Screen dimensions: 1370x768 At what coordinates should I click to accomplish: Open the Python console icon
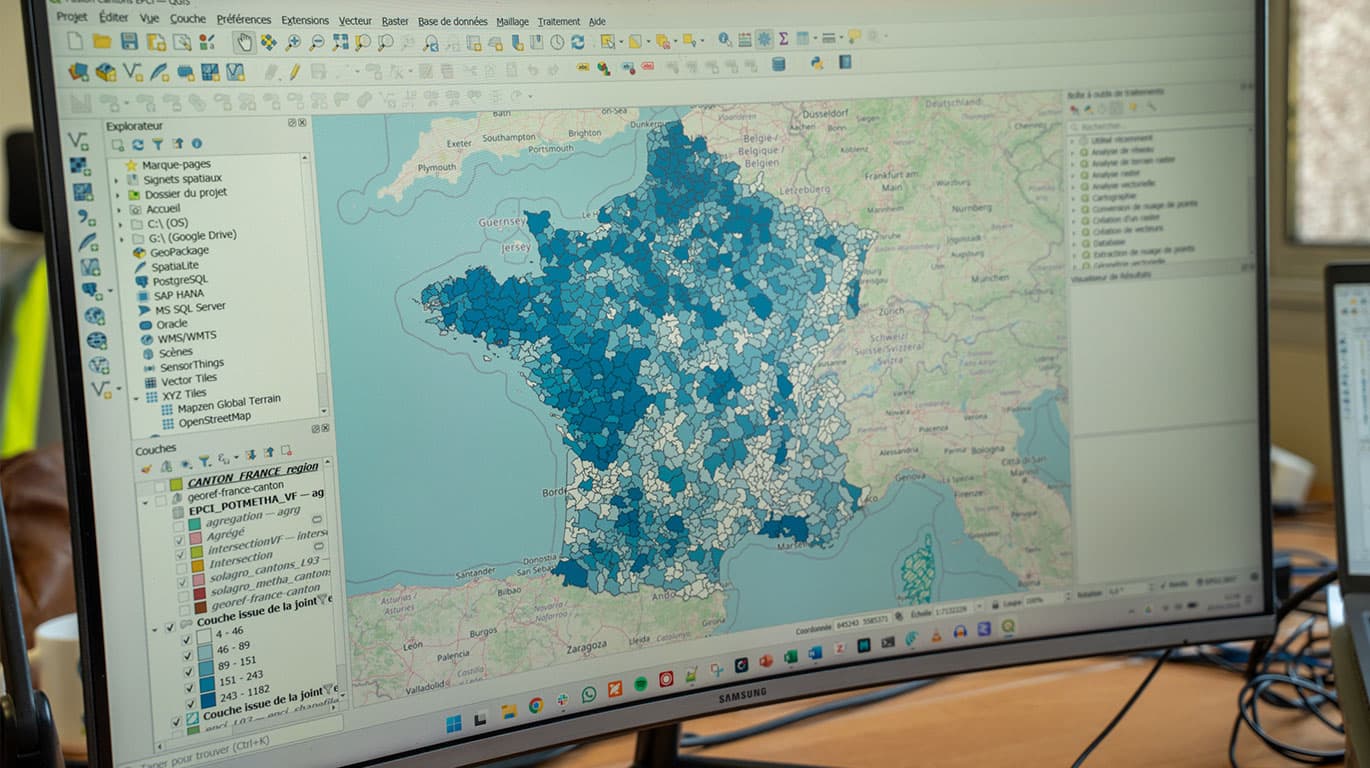coord(817,62)
